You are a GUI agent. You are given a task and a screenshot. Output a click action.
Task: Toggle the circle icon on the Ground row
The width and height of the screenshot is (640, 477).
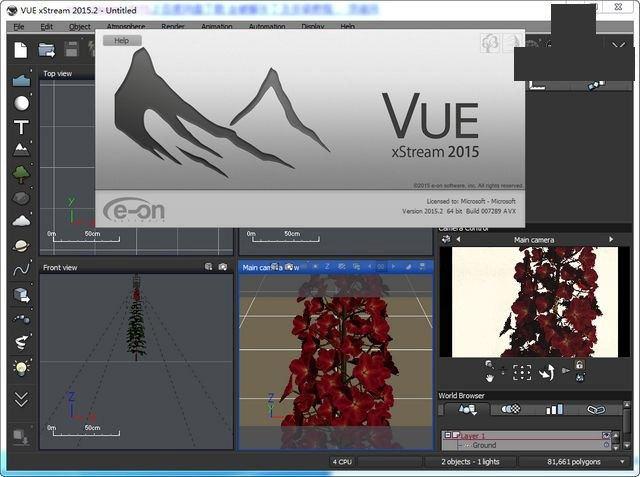[606, 445]
